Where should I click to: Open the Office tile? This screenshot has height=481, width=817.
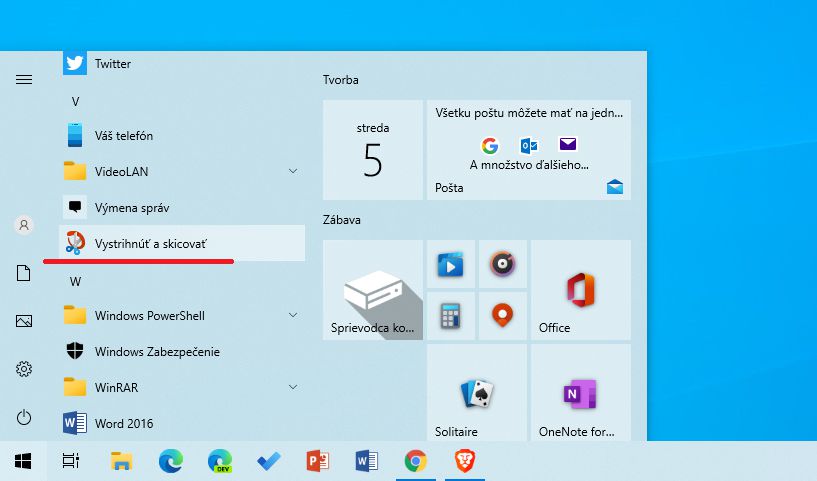[581, 290]
